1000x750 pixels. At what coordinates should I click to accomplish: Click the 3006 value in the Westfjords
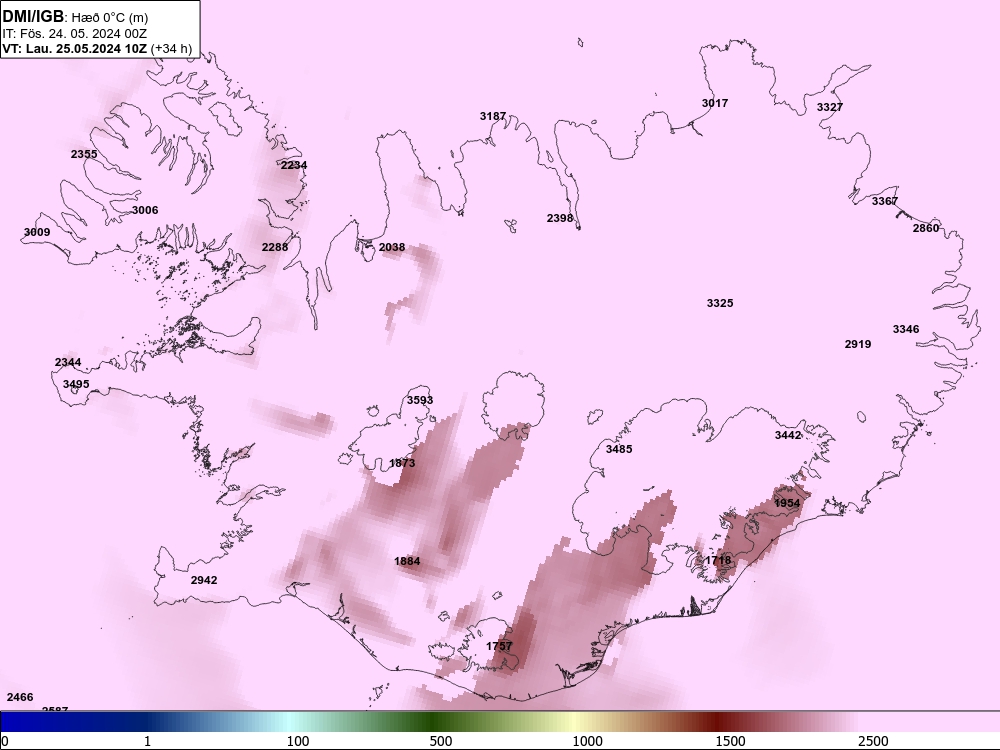tap(145, 210)
